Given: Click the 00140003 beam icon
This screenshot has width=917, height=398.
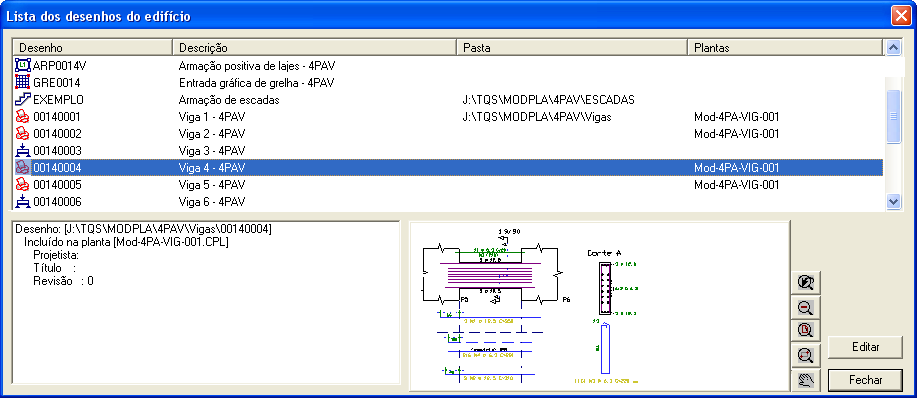Looking at the screenshot, I should tap(22, 151).
